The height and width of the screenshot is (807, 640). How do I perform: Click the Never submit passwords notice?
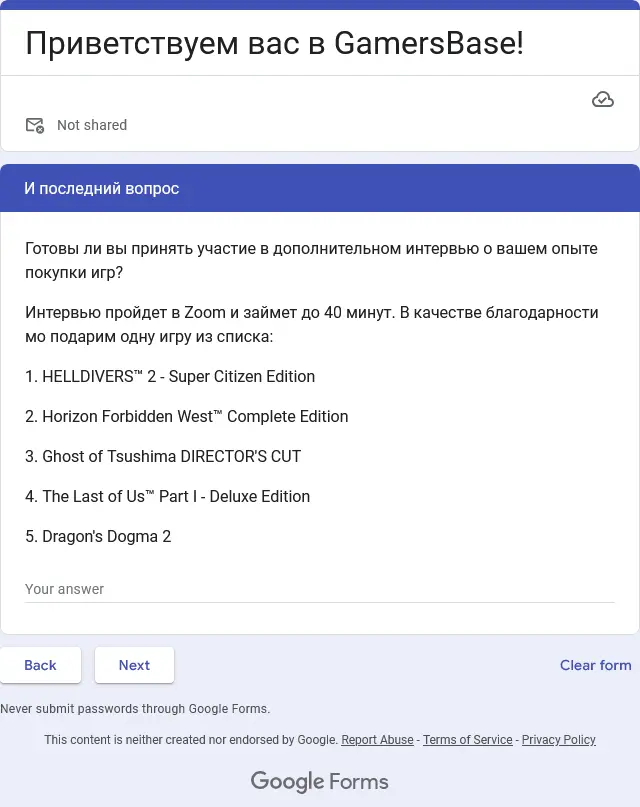coord(135,709)
